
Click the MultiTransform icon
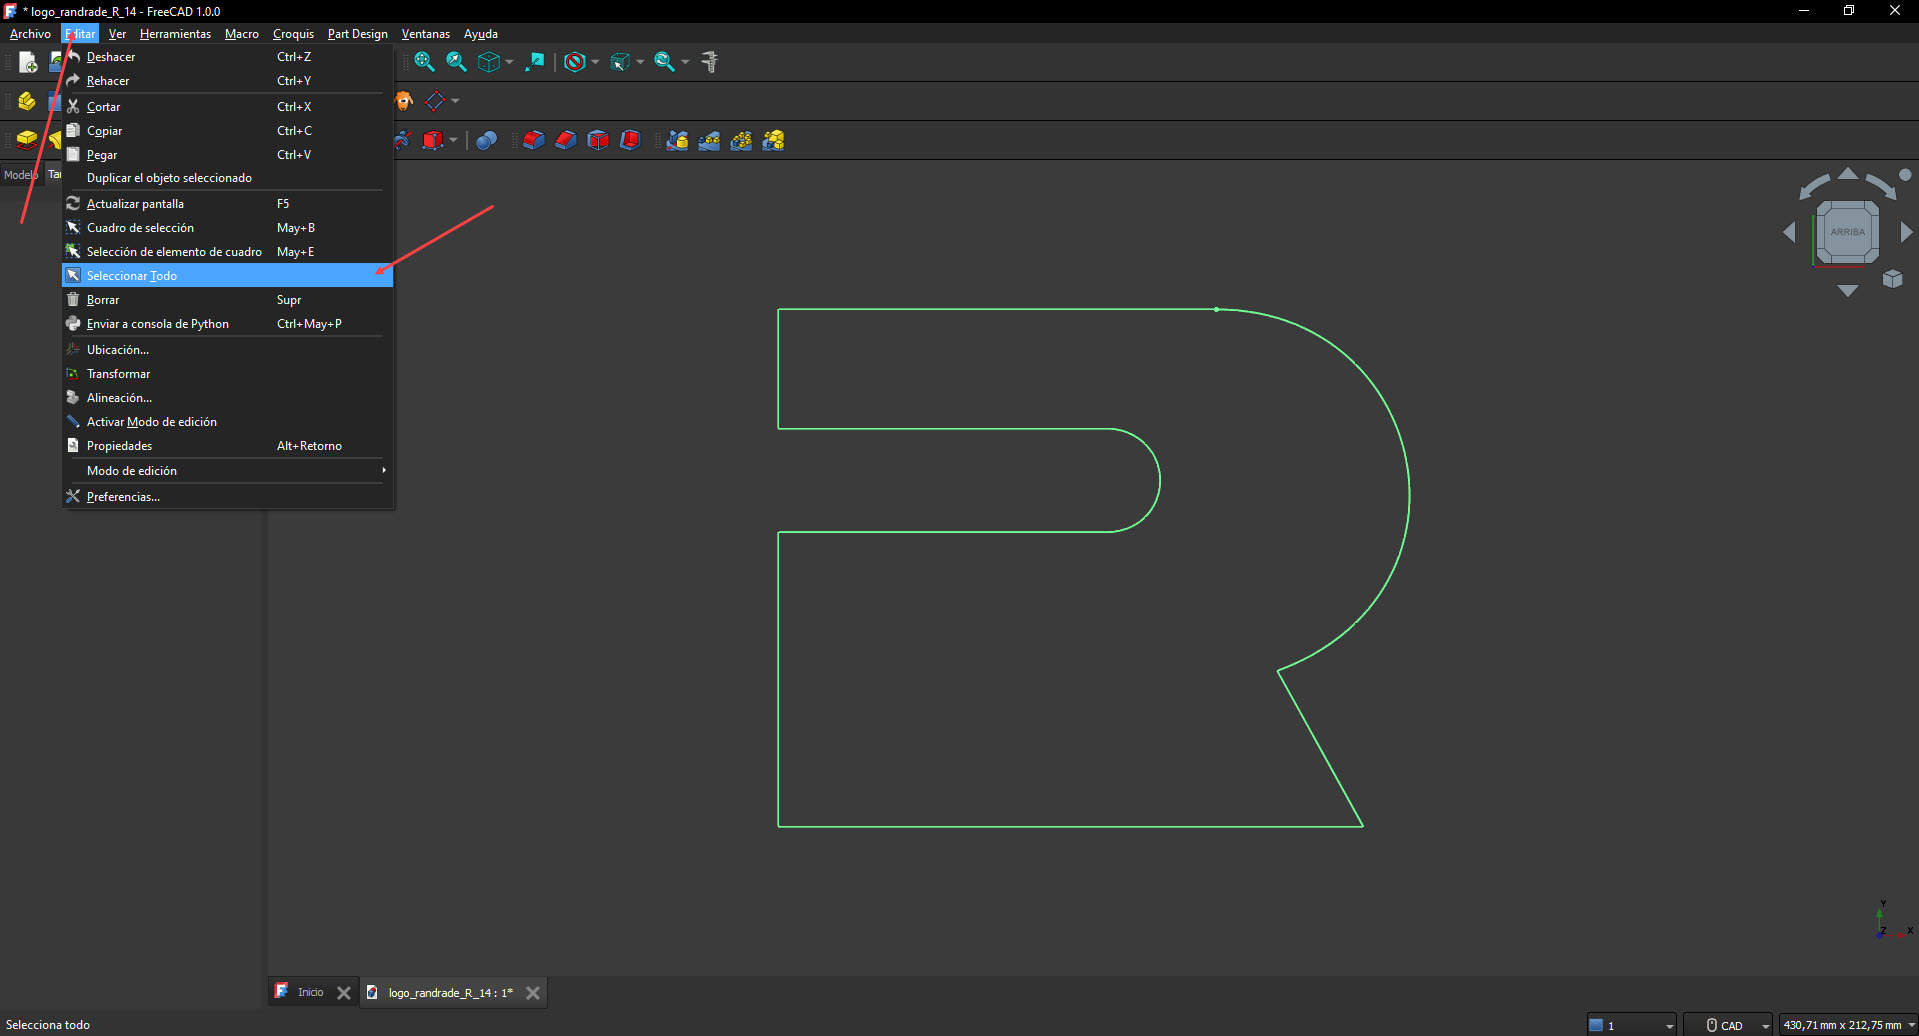tap(773, 140)
